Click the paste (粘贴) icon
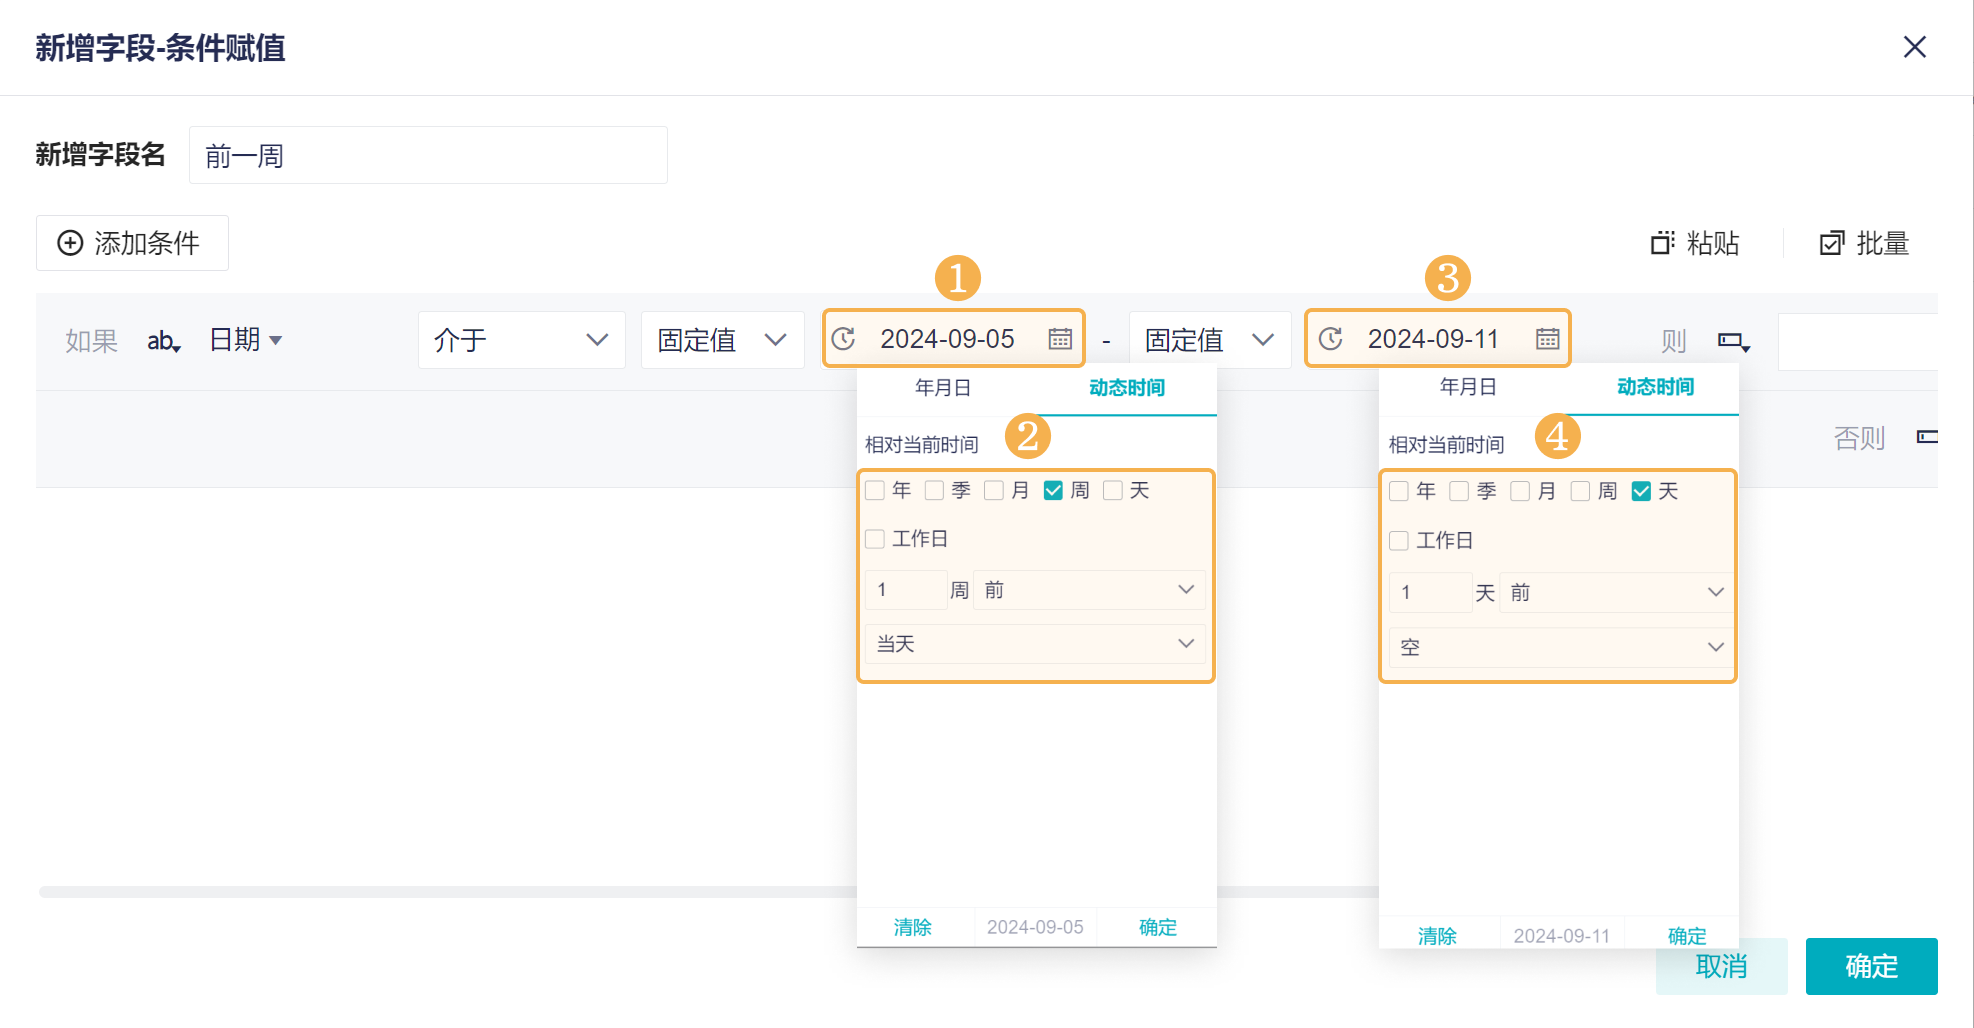Screen dimensions: 1974x1028 tap(1661, 243)
